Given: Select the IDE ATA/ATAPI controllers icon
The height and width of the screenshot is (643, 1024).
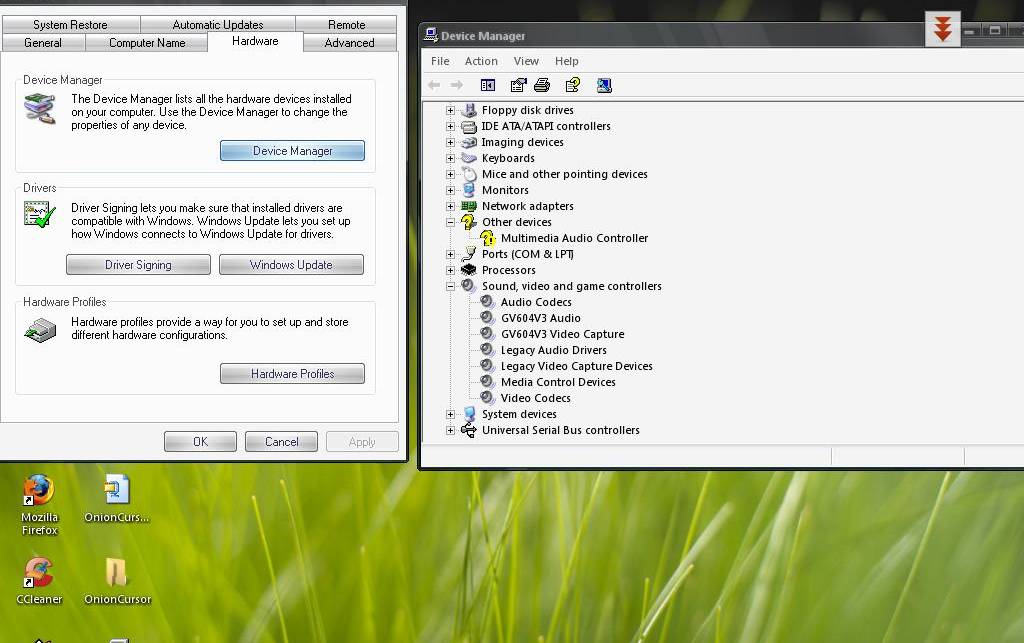Looking at the screenshot, I should (x=469, y=126).
